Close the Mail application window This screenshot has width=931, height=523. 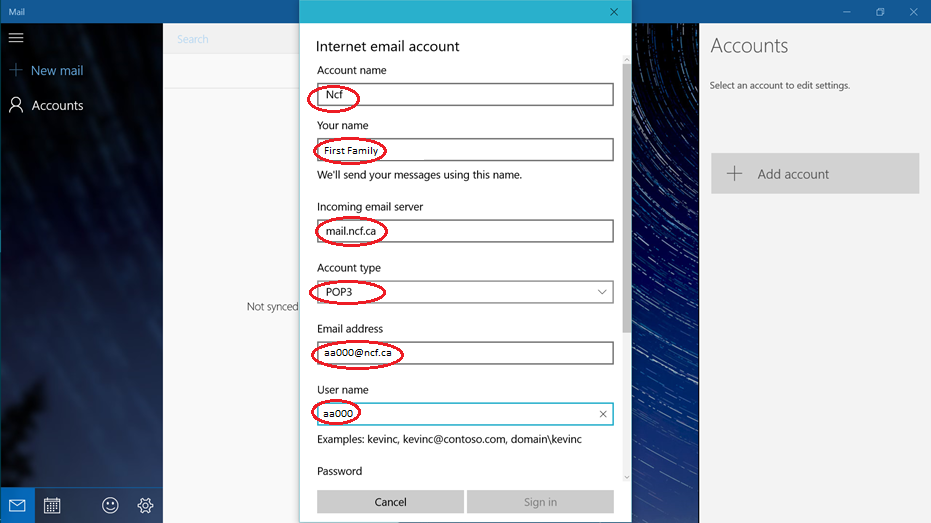(x=913, y=12)
